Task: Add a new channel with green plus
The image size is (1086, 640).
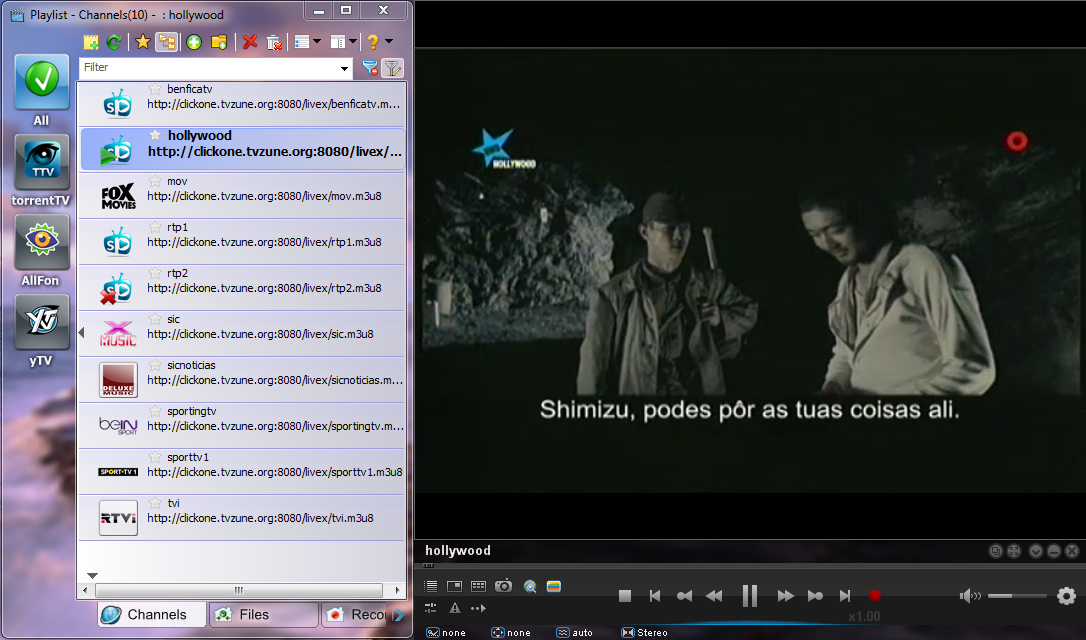Action: [x=194, y=42]
